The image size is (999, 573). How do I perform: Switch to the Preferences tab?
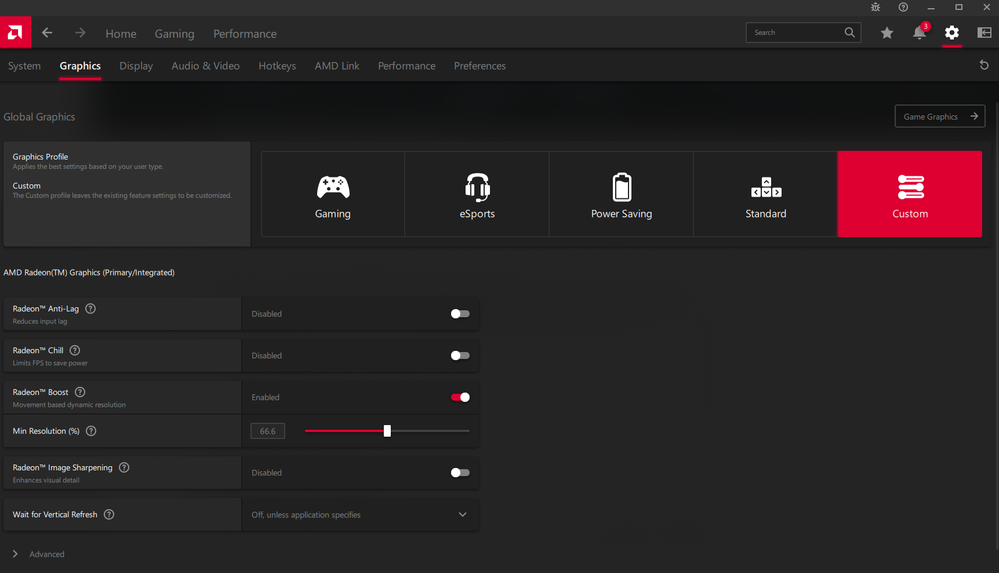click(x=480, y=66)
